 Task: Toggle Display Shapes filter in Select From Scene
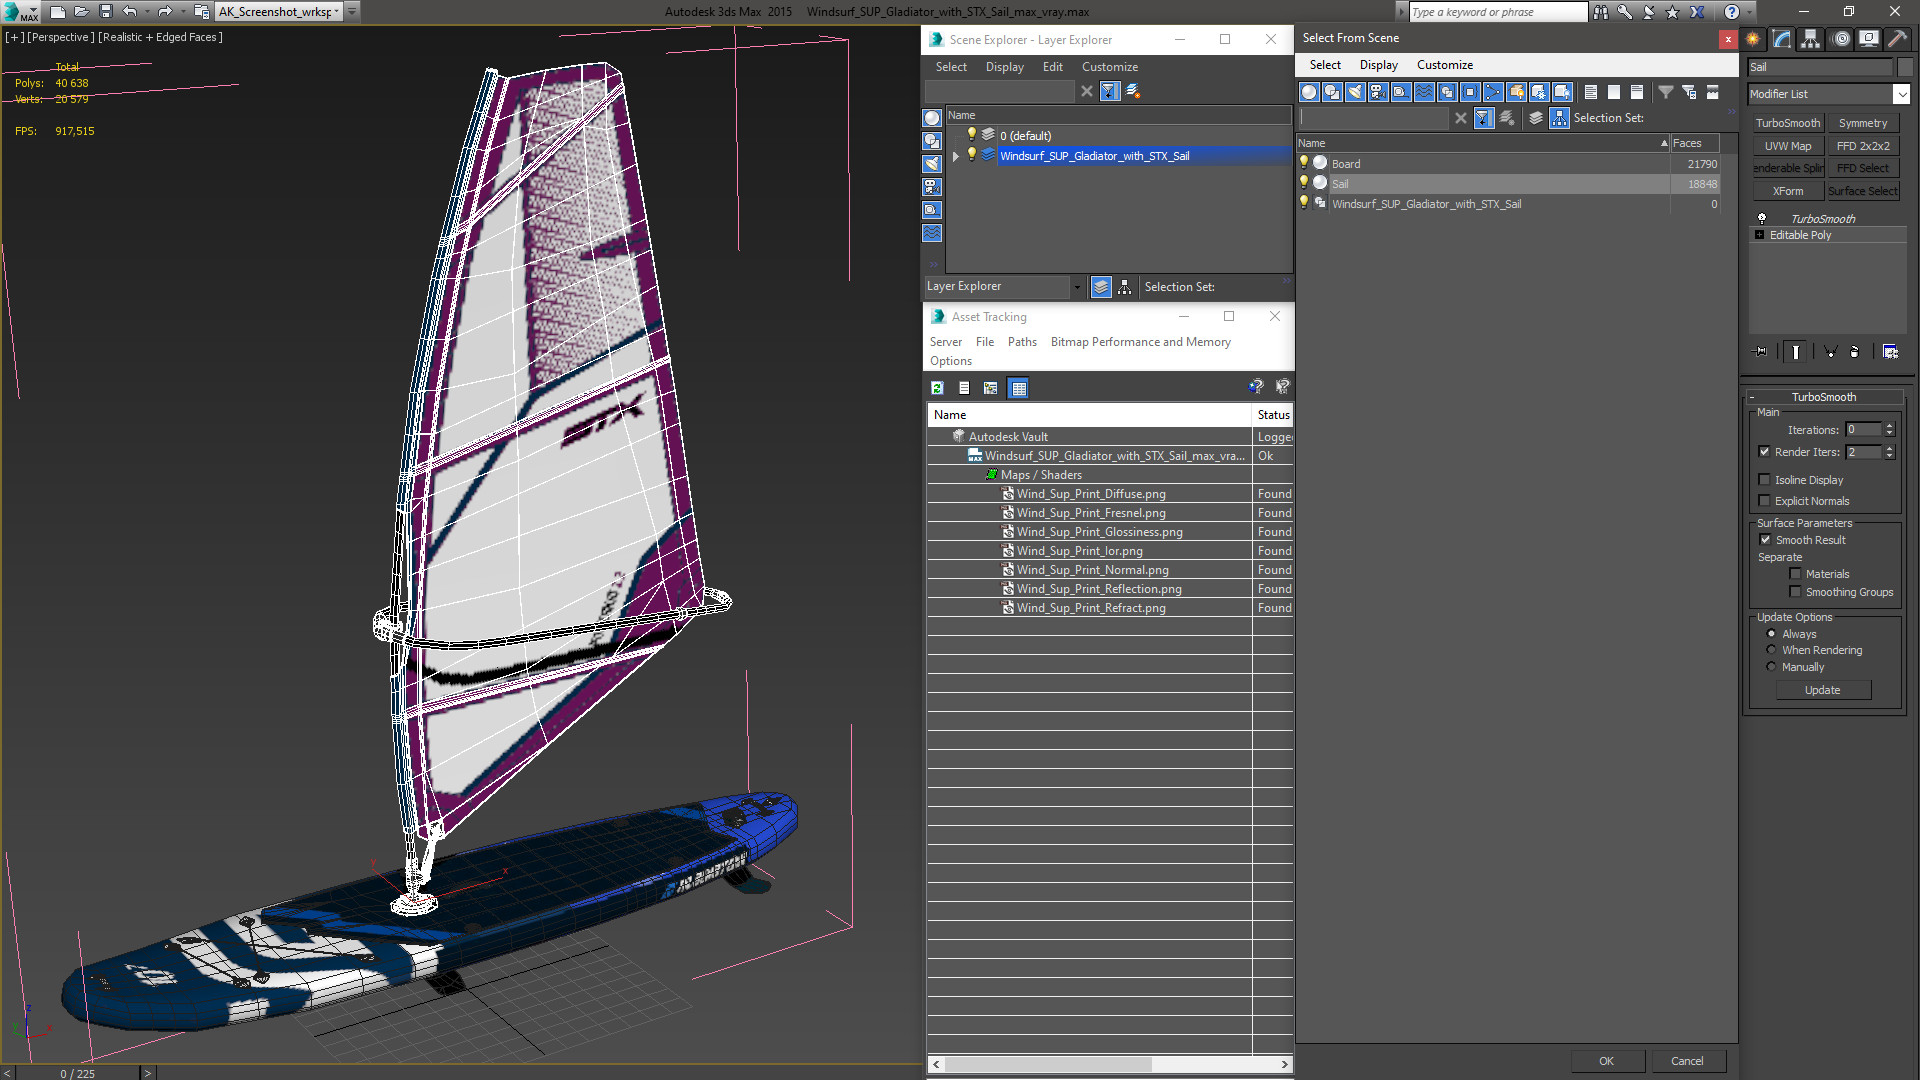(x=1332, y=92)
